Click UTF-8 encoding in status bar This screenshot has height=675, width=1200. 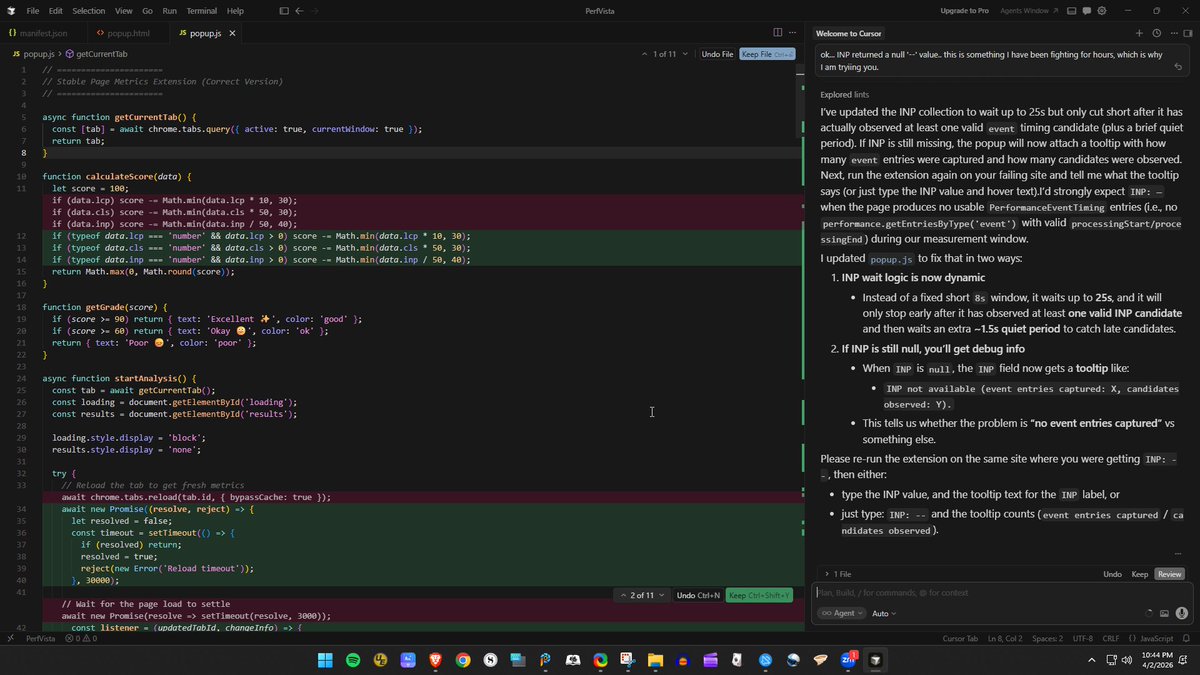coord(1083,638)
